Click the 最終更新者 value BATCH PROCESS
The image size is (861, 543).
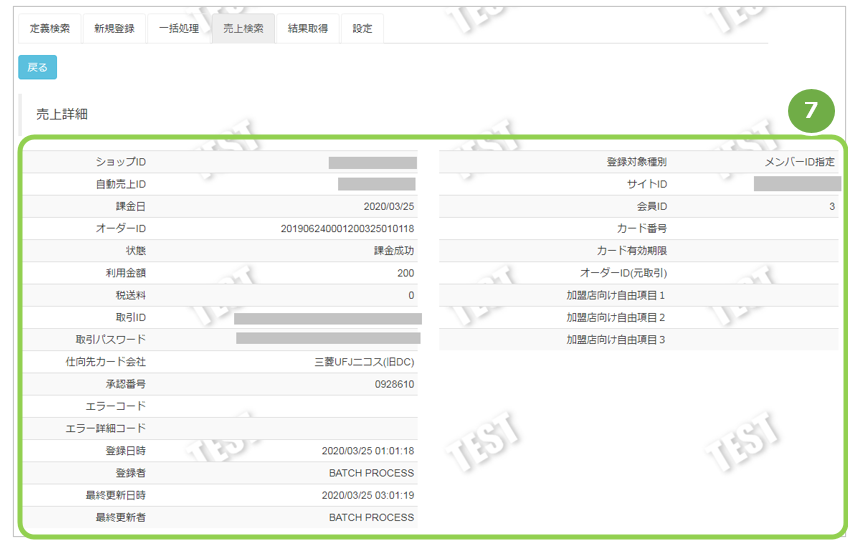click(x=372, y=517)
